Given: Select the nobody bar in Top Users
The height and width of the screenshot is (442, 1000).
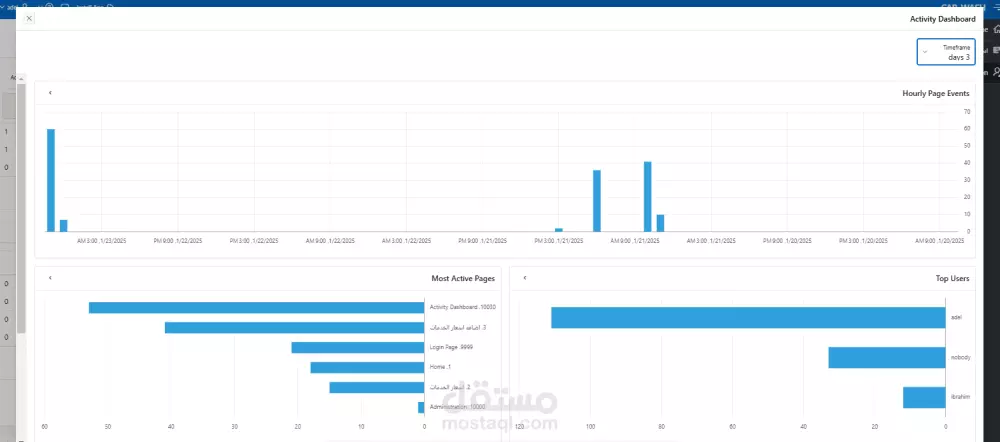Looking at the screenshot, I should coord(886,358).
